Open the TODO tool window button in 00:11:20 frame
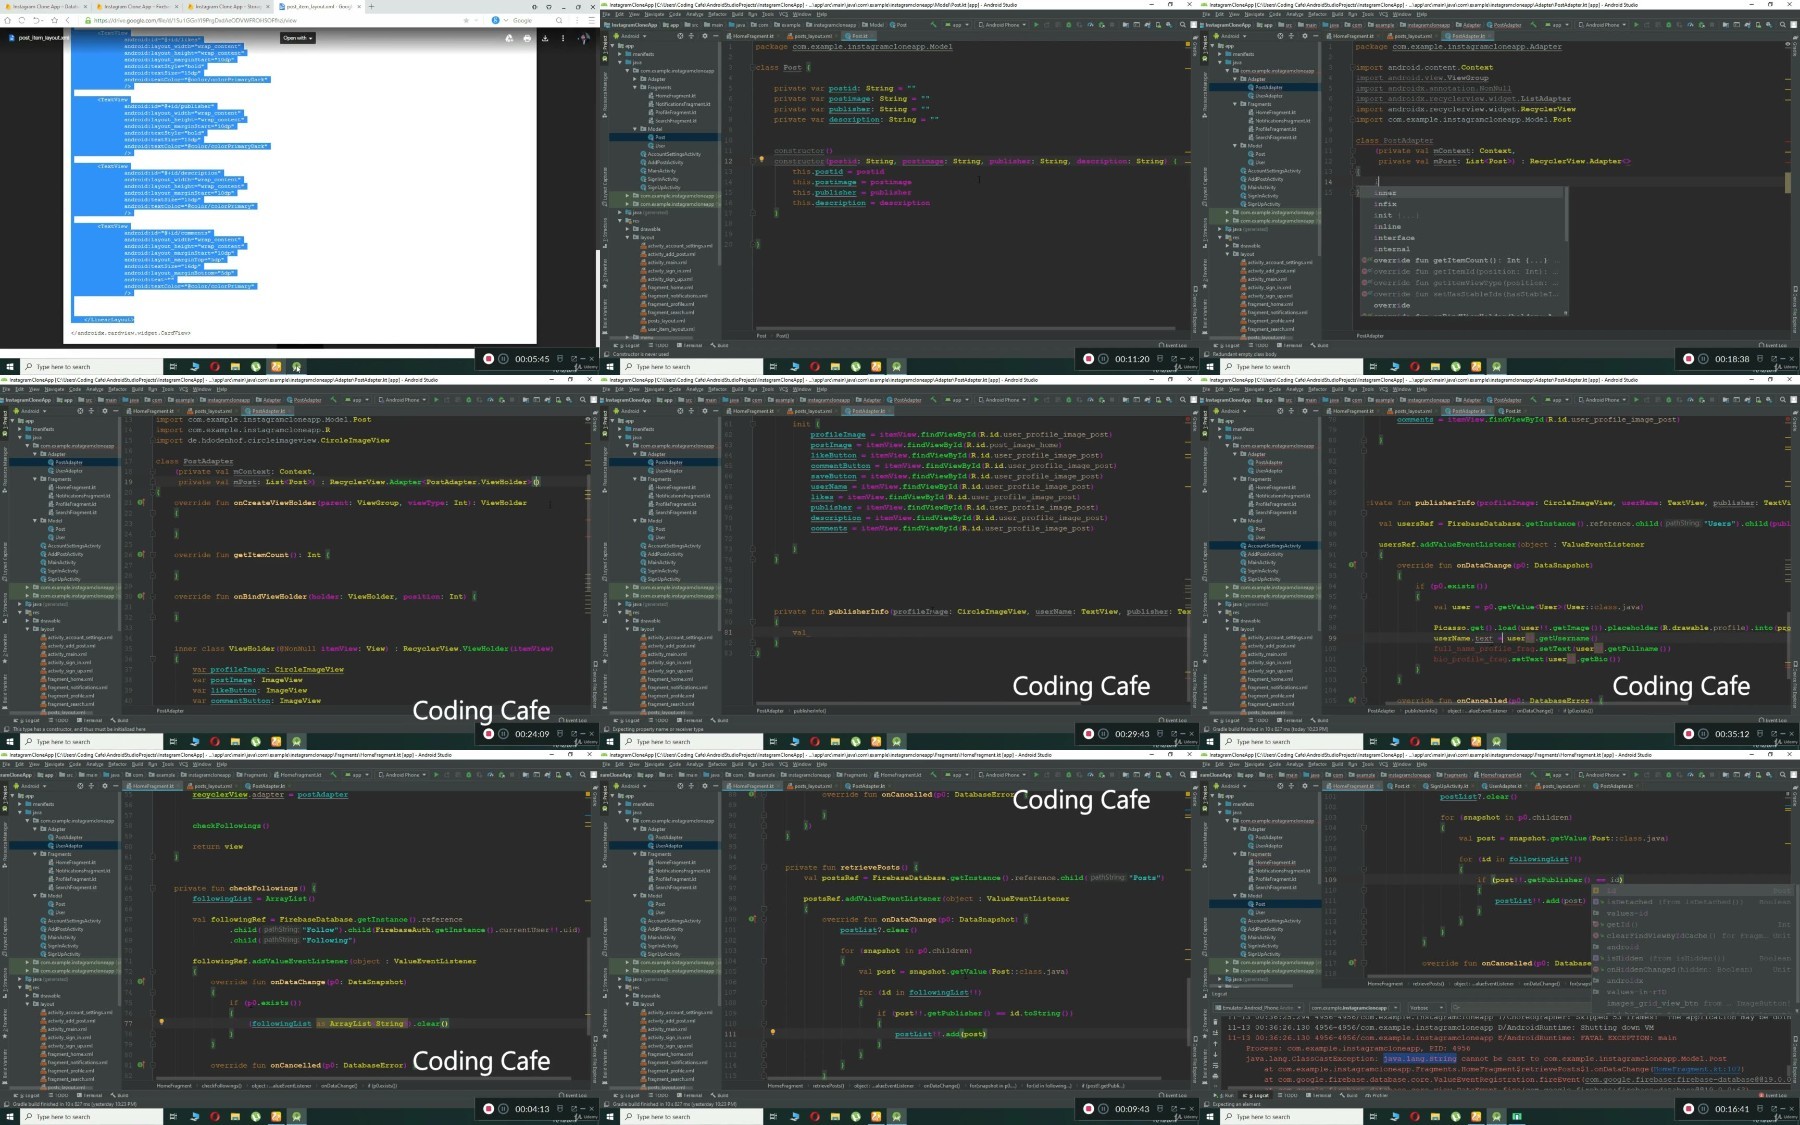This screenshot has width=1800, height=1125. 659,345
